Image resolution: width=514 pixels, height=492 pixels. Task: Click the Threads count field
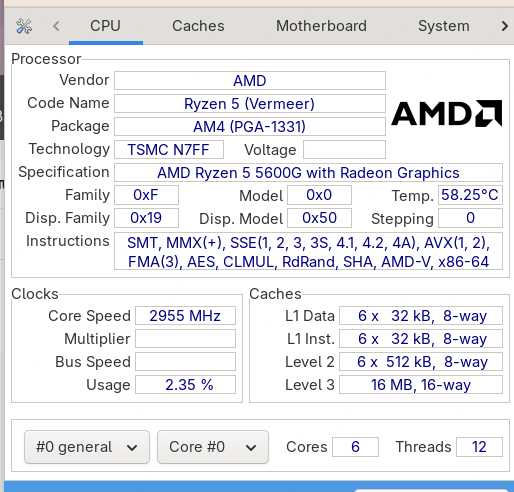479,447
